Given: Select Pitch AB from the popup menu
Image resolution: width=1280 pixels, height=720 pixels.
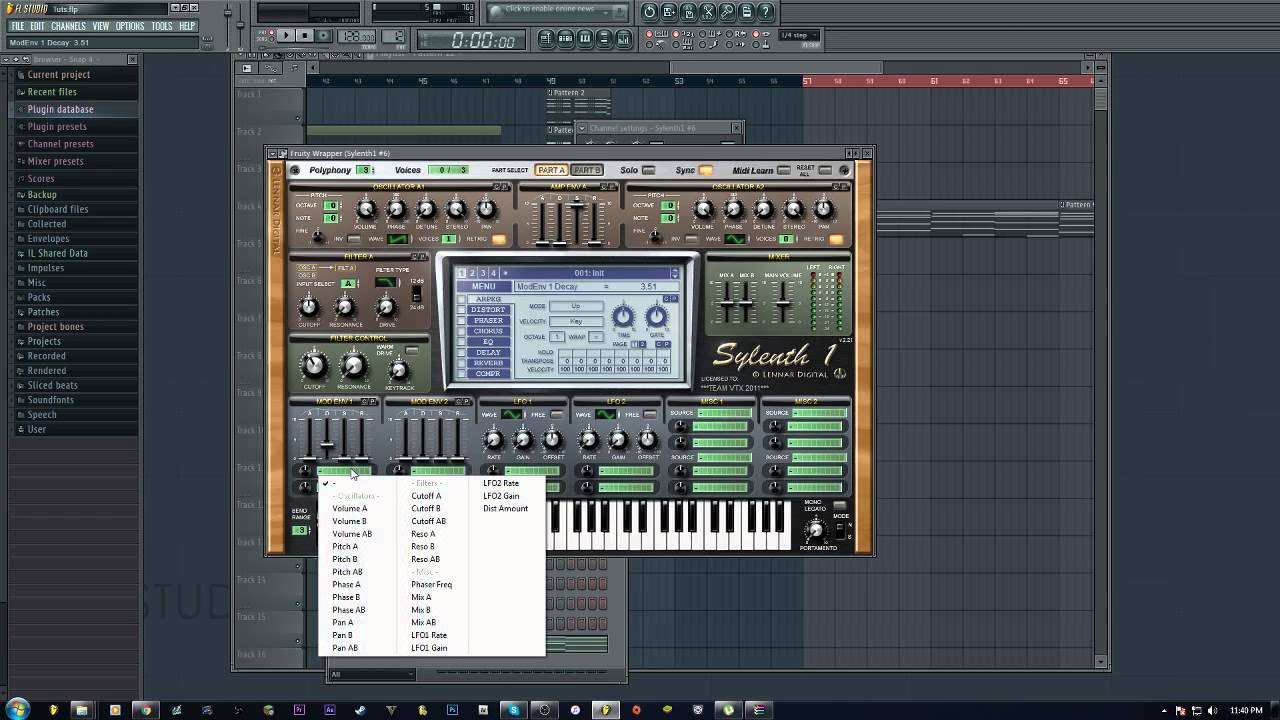Looking at the screenshot, I should point(347,572).
